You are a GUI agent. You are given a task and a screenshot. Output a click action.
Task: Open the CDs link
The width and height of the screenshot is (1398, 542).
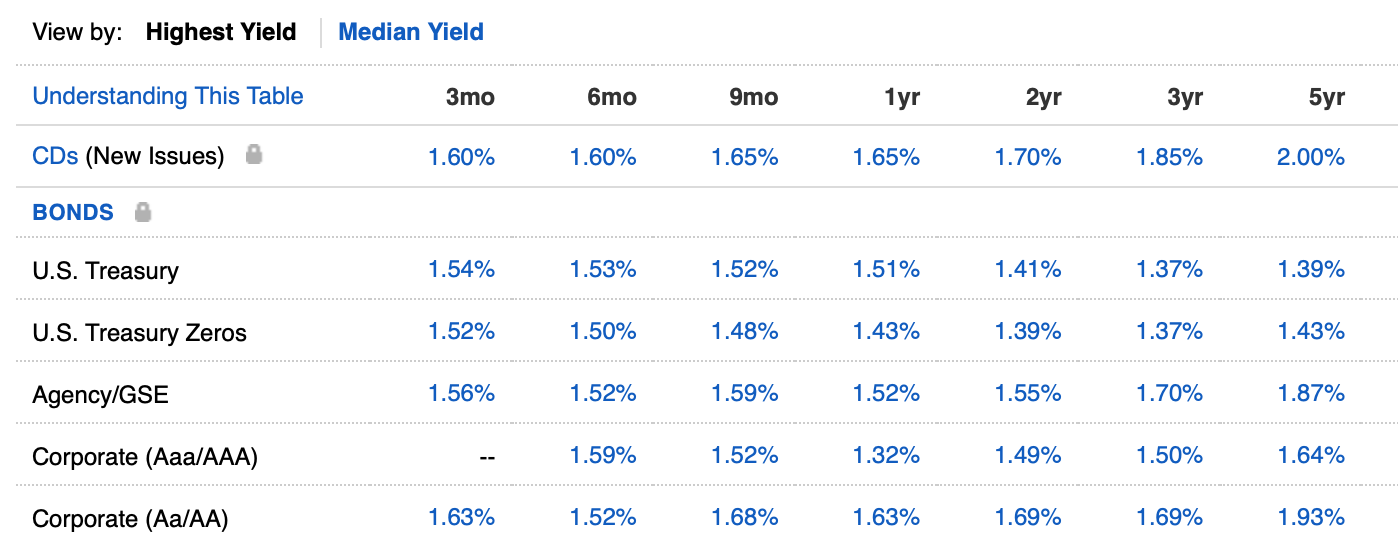click(55, 156)
